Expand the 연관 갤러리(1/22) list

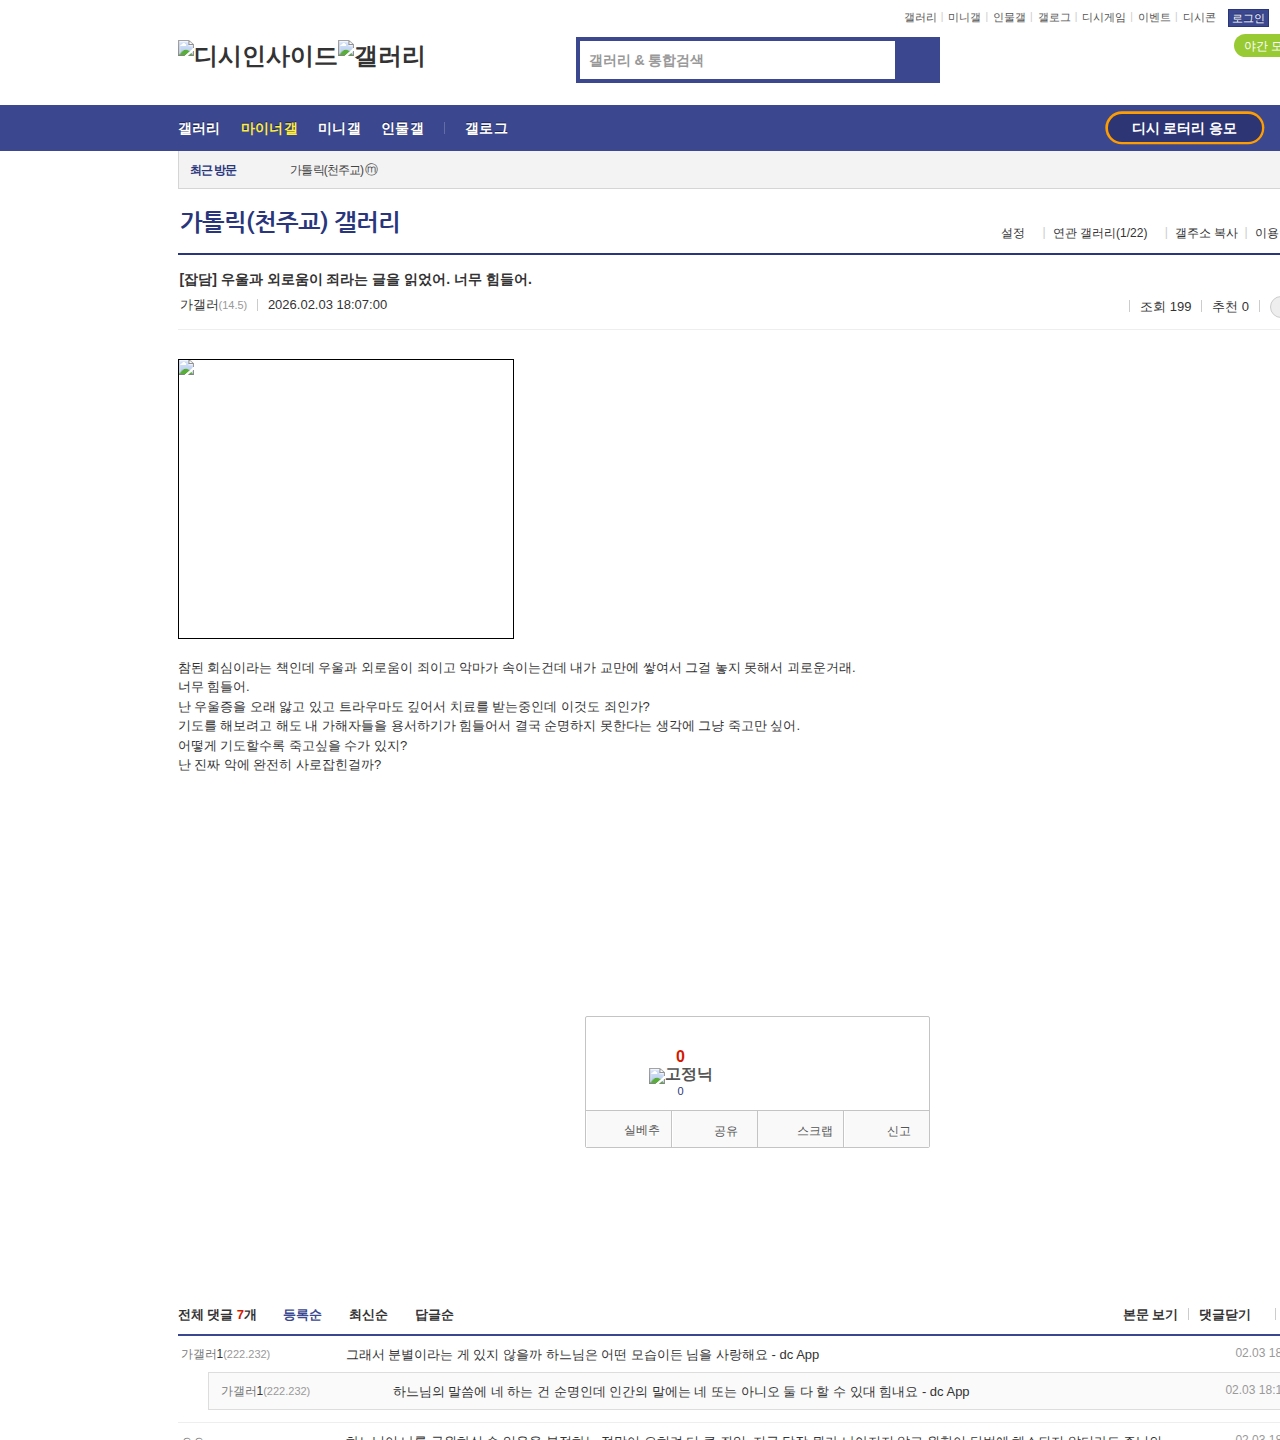[1100, 233]
